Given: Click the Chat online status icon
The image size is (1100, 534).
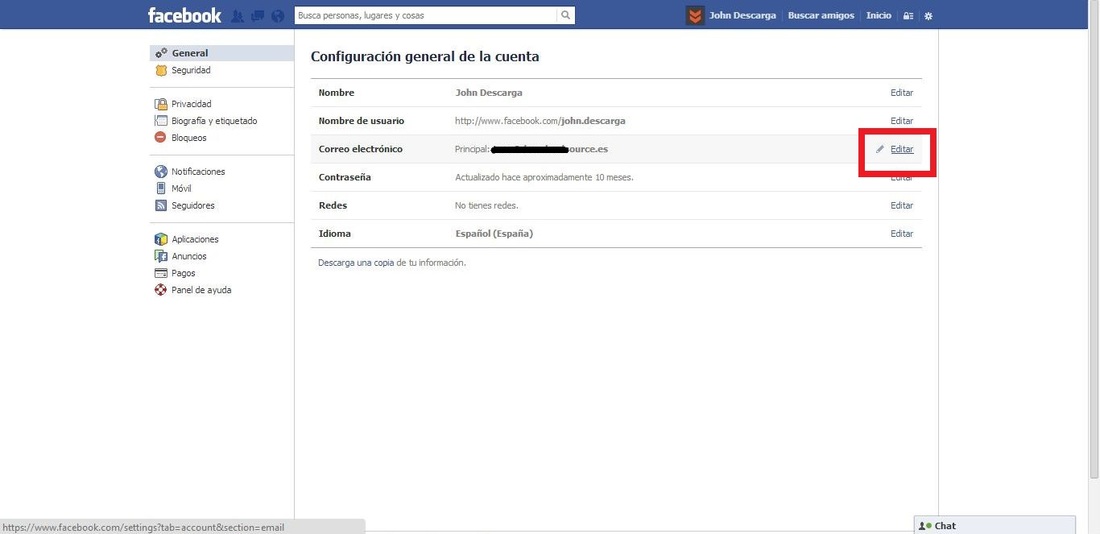Looking at the screenshot, I should (925, 526).
